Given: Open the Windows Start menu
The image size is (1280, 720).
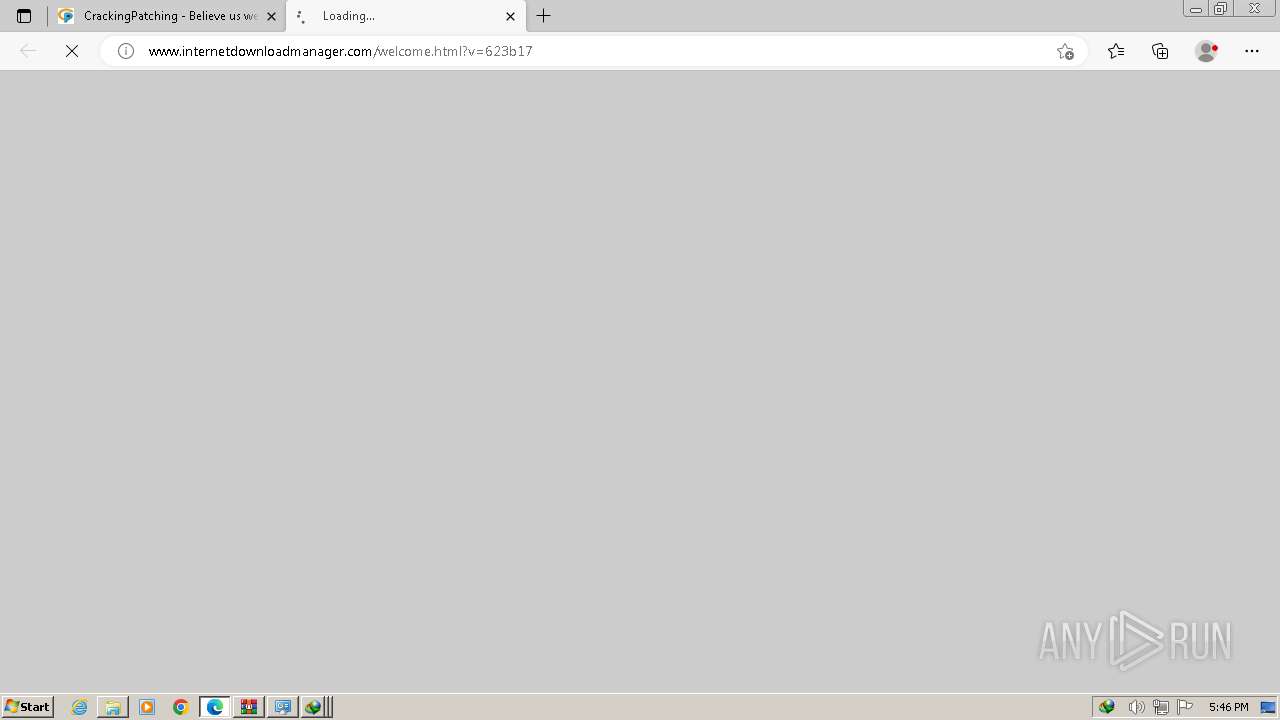Looking at the screenshot, I should [28, 707].
